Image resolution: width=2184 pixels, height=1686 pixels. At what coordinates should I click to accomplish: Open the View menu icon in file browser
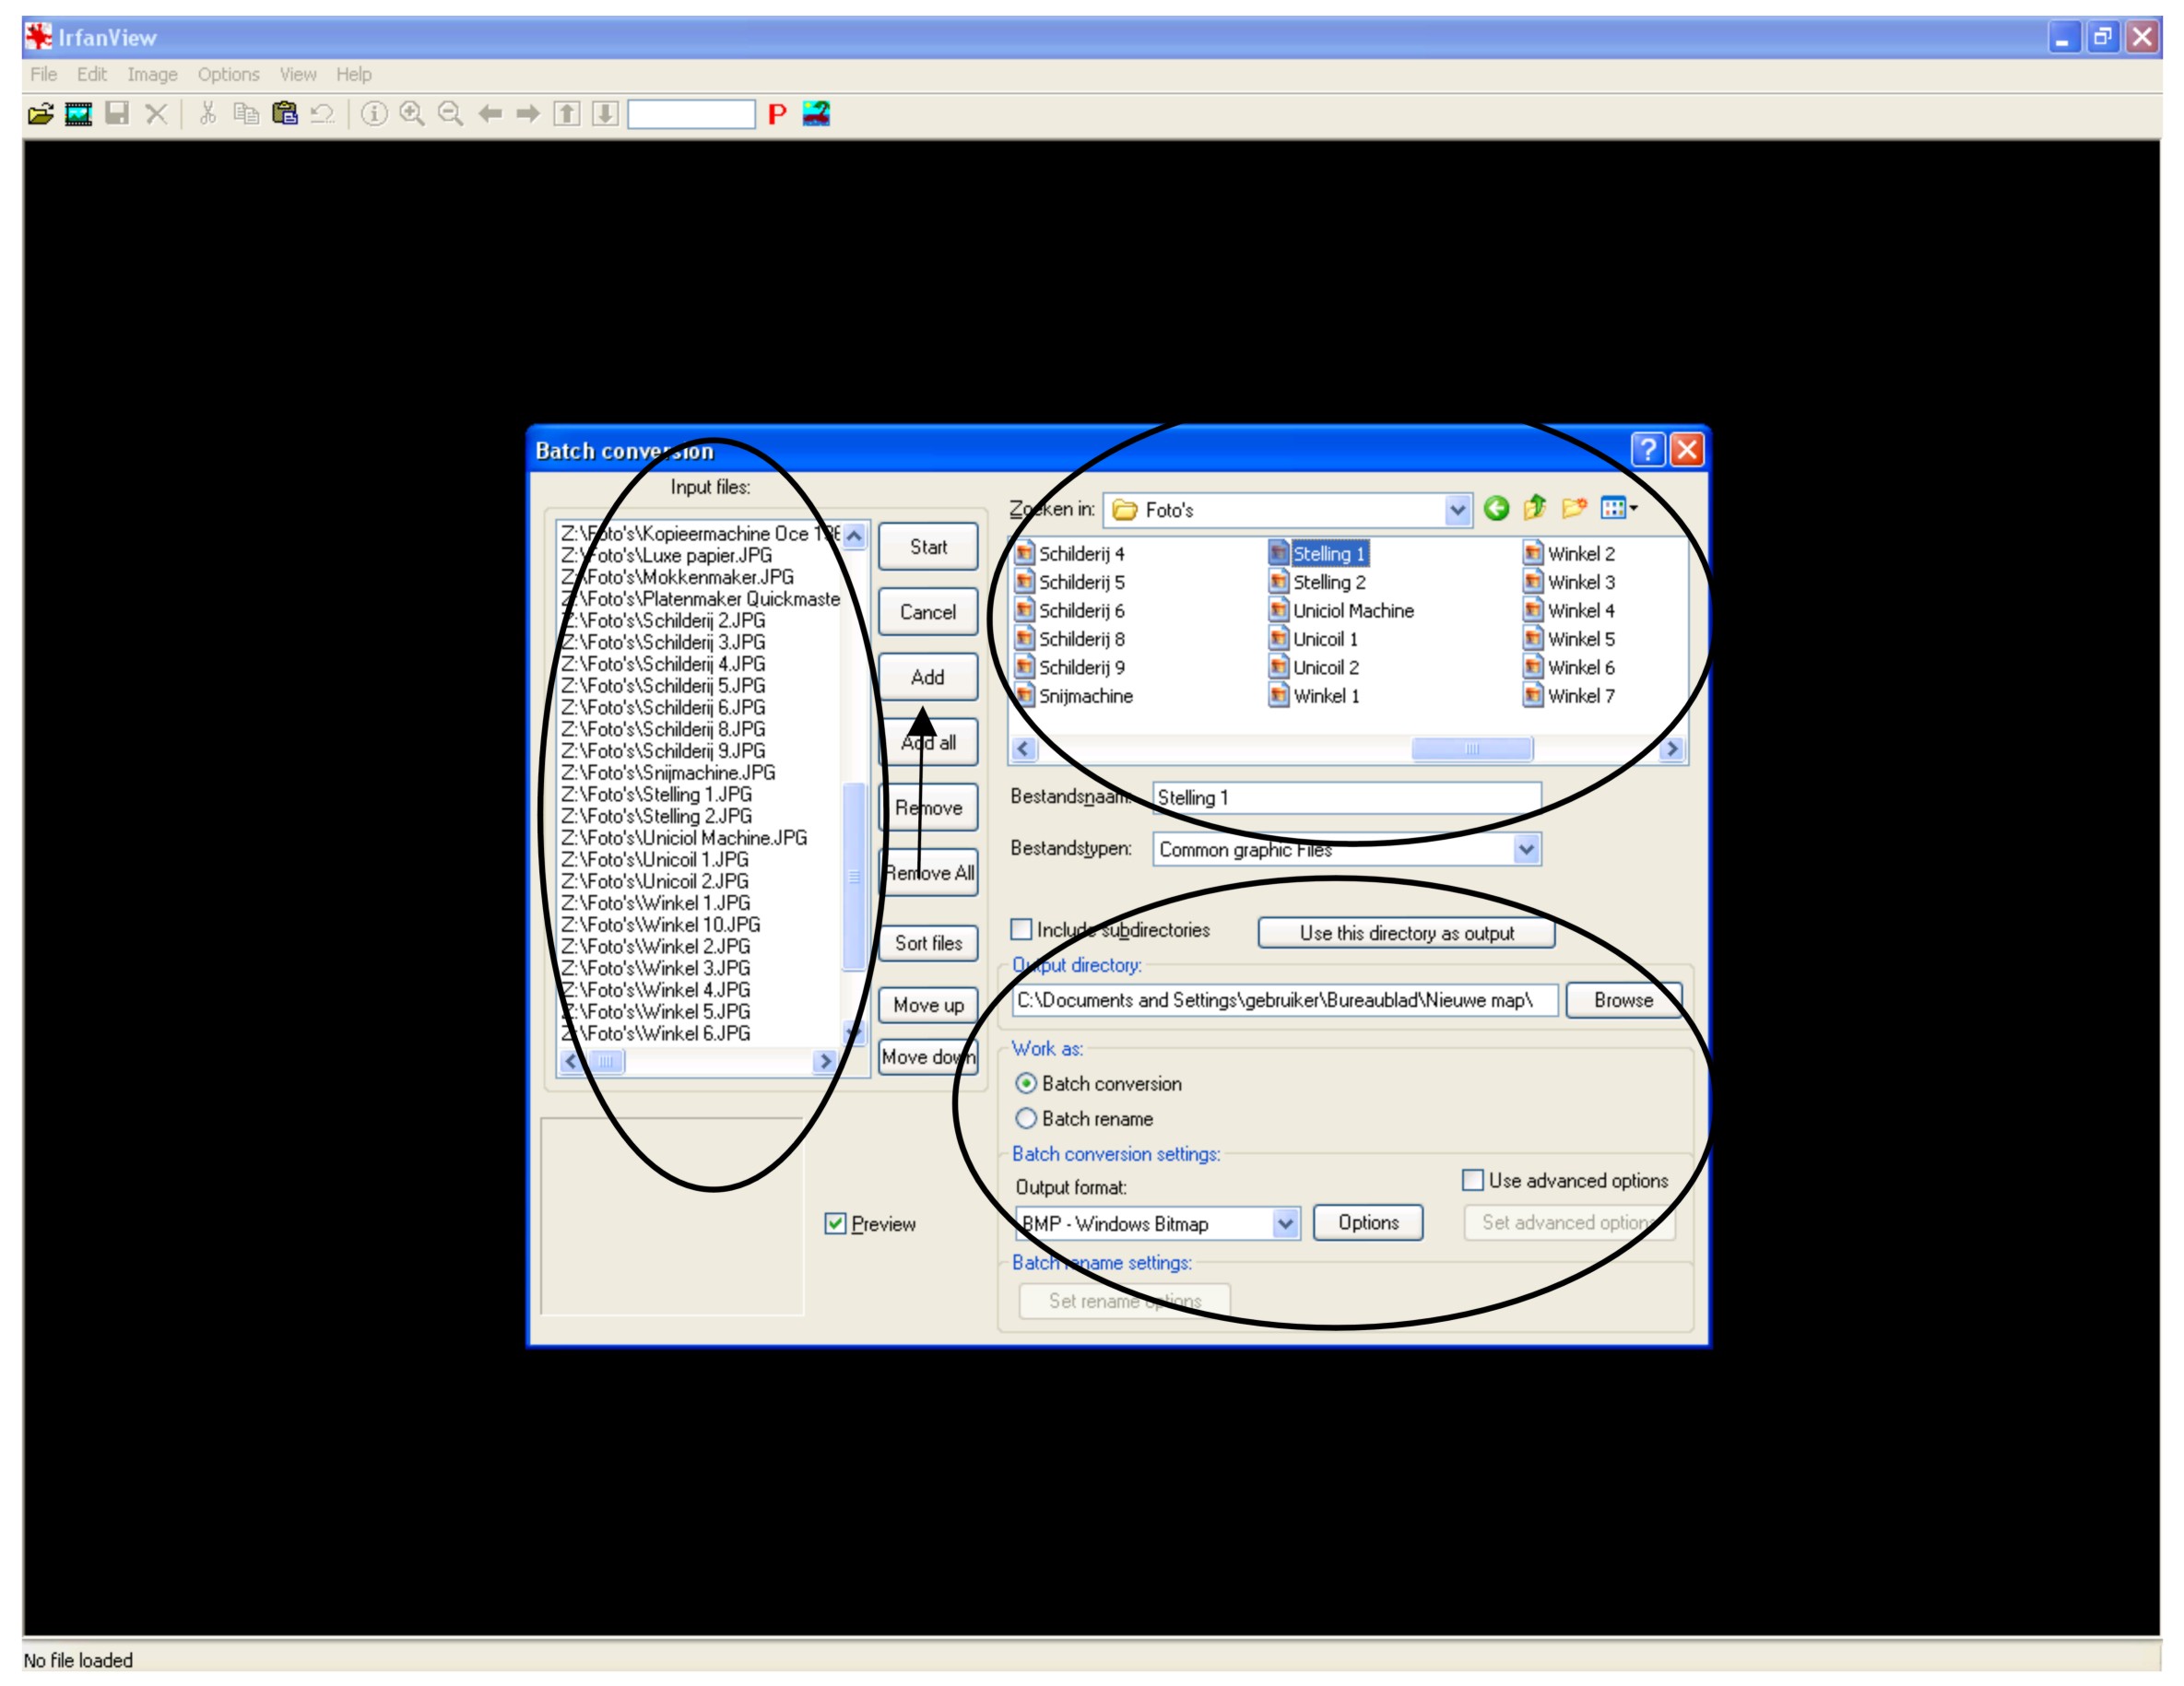point(1618,509)
